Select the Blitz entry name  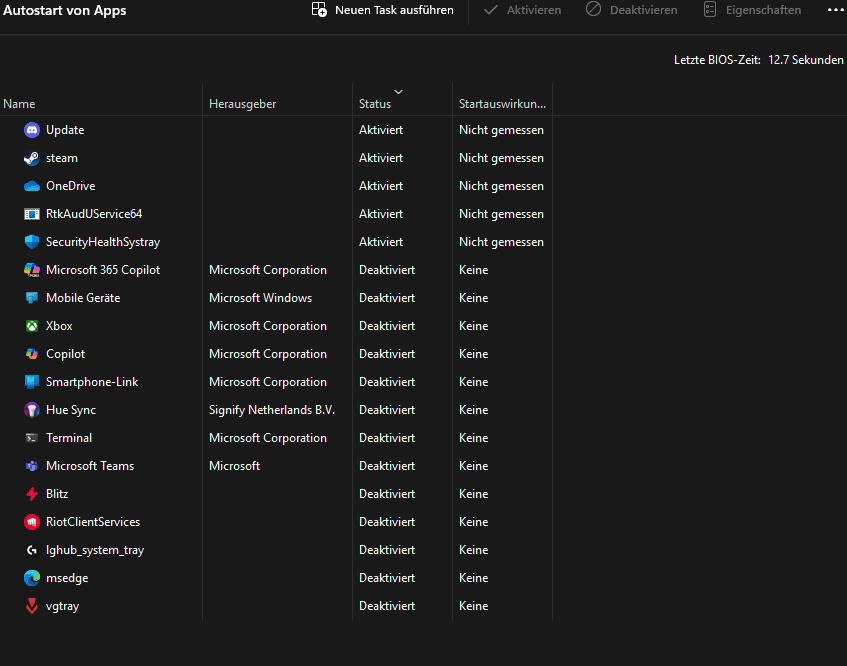pyautogui.click(x=57, y=494)
